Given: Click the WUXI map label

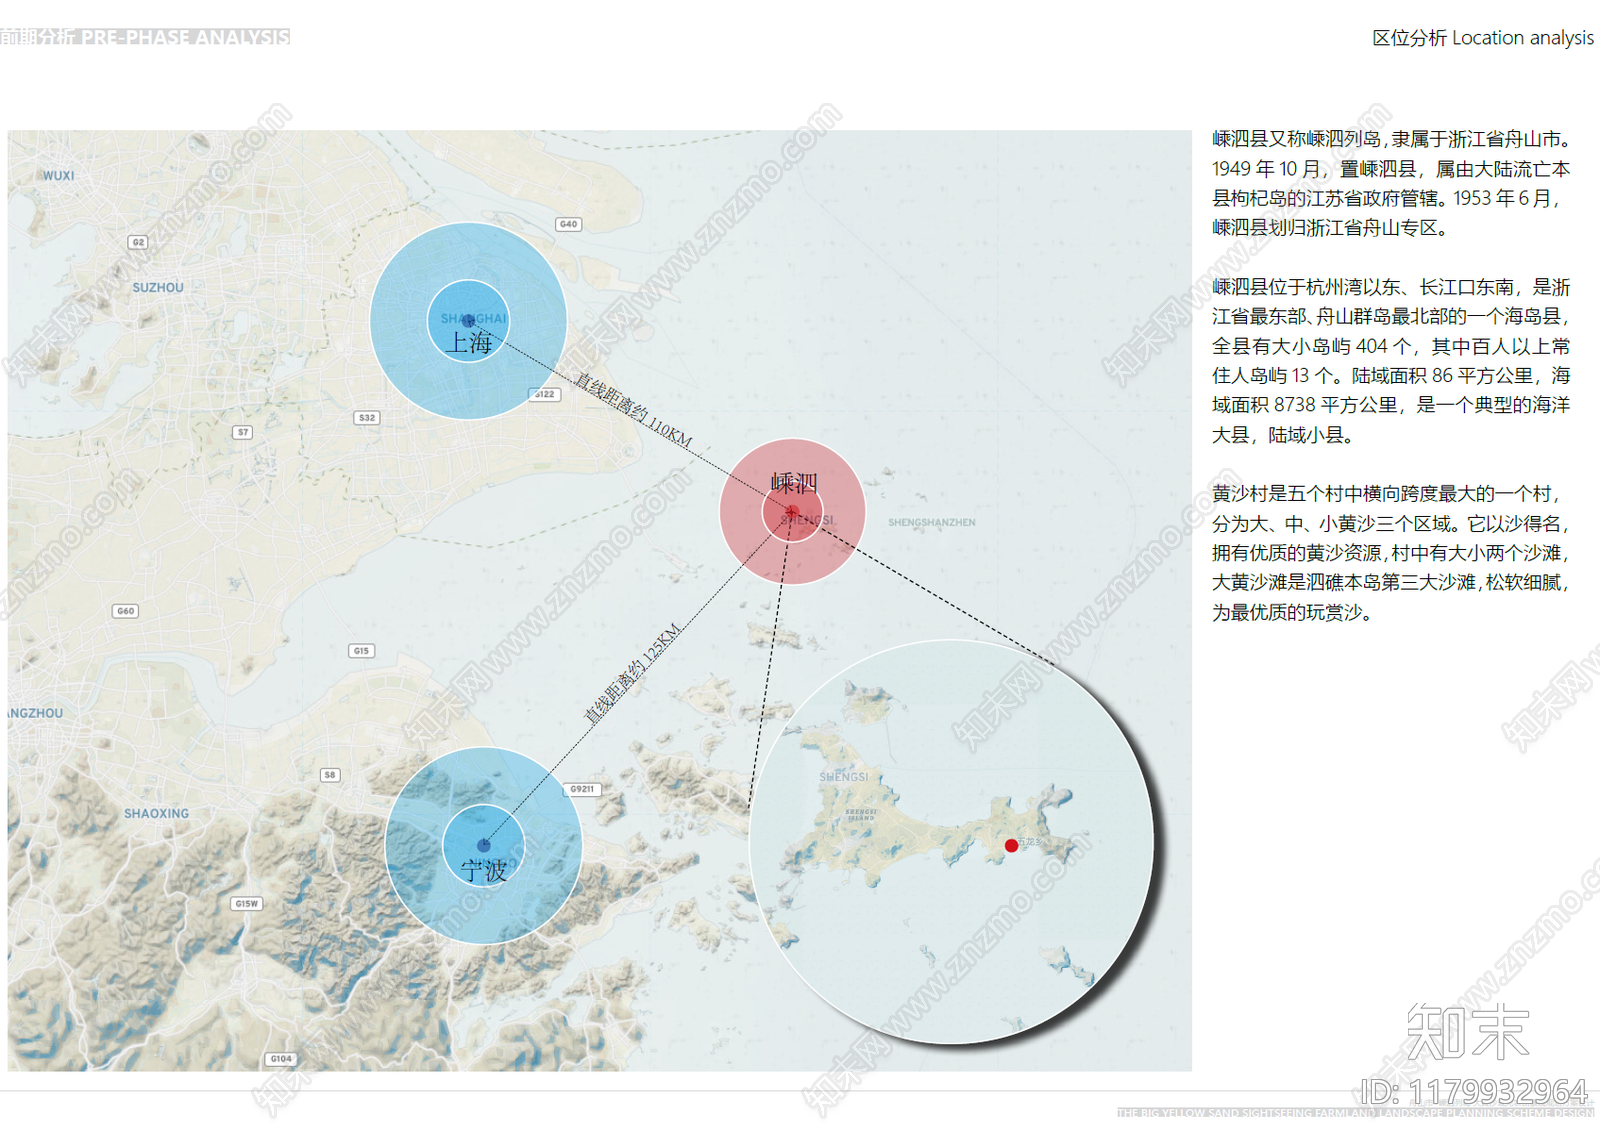Looking at the screenshot, I should click(x=58, y=175).
